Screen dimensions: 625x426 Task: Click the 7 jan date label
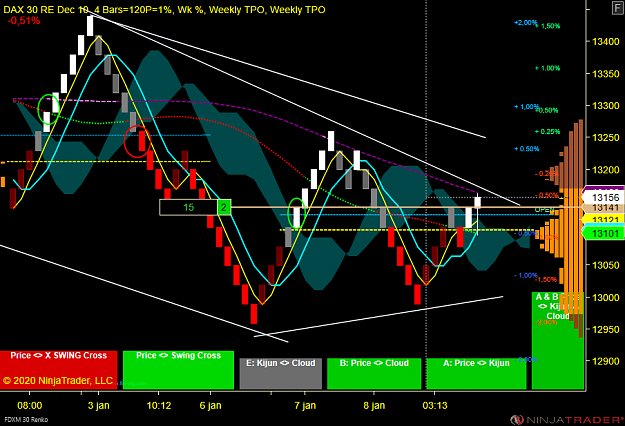click(305, 406)
